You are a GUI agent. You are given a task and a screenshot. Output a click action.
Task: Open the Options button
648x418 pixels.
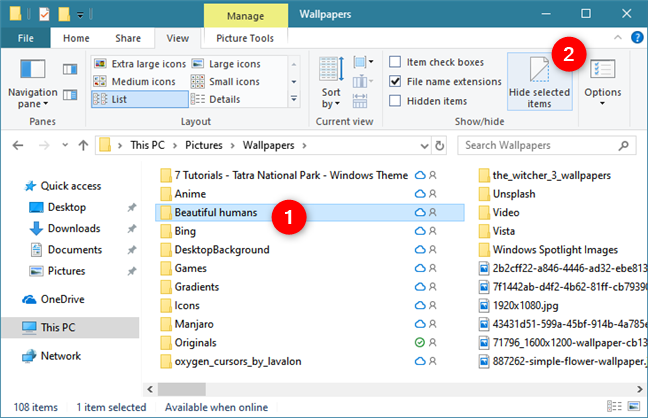(603, 82)
